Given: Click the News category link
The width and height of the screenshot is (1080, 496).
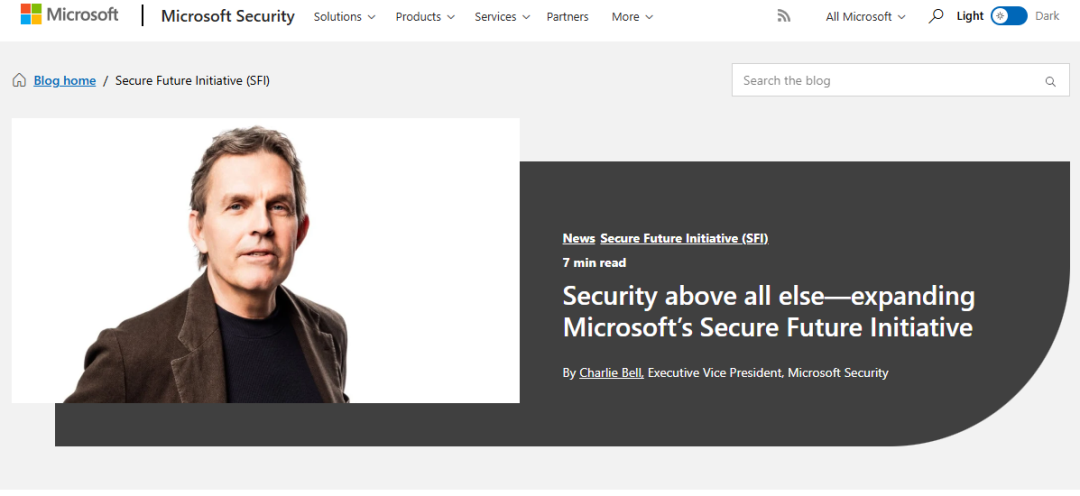Looking at the screenshot, I should coord(578,238).
